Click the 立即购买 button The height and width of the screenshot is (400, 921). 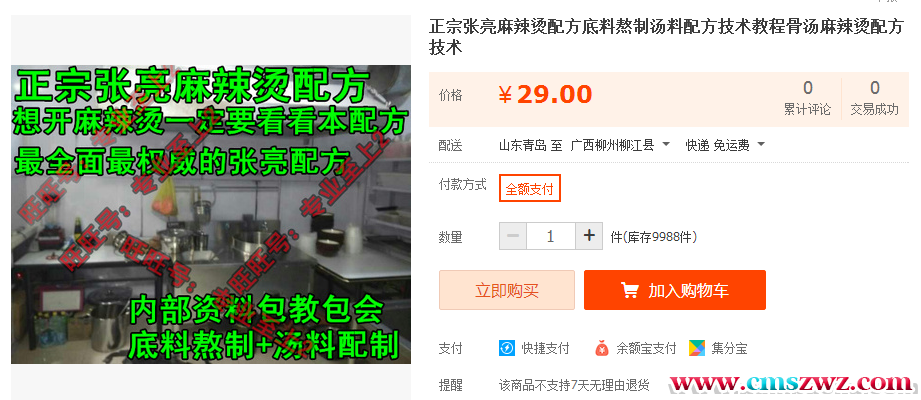pos(507,290)
